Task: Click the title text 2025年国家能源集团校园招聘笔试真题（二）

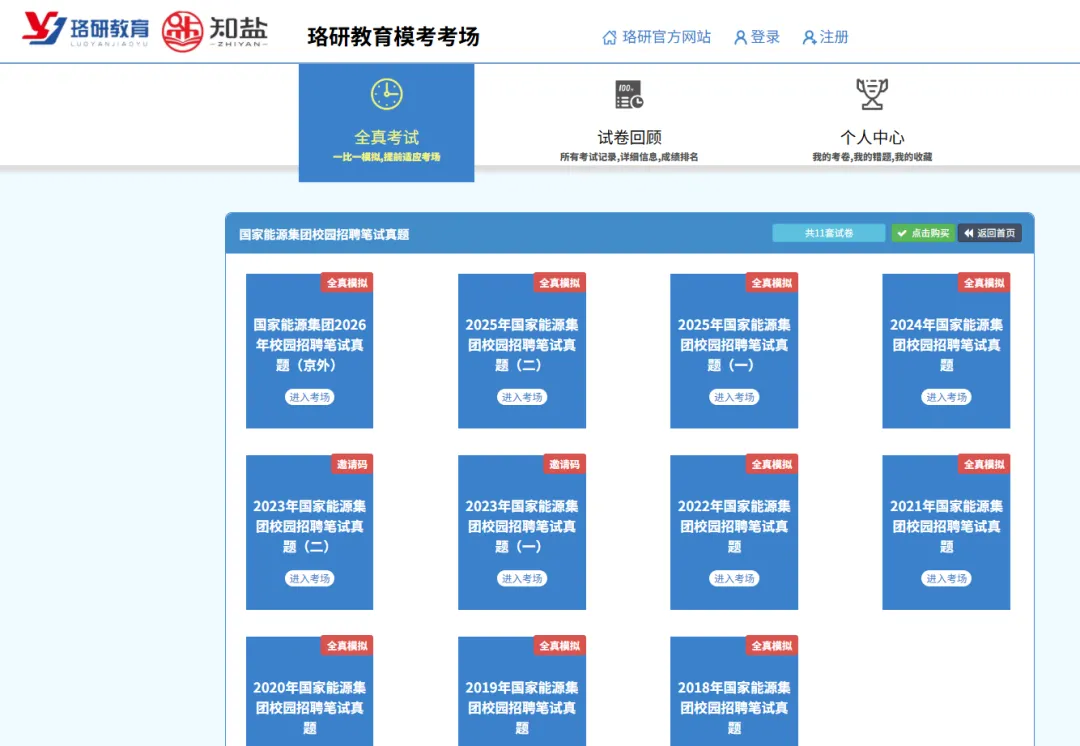Action: [521, 344]
